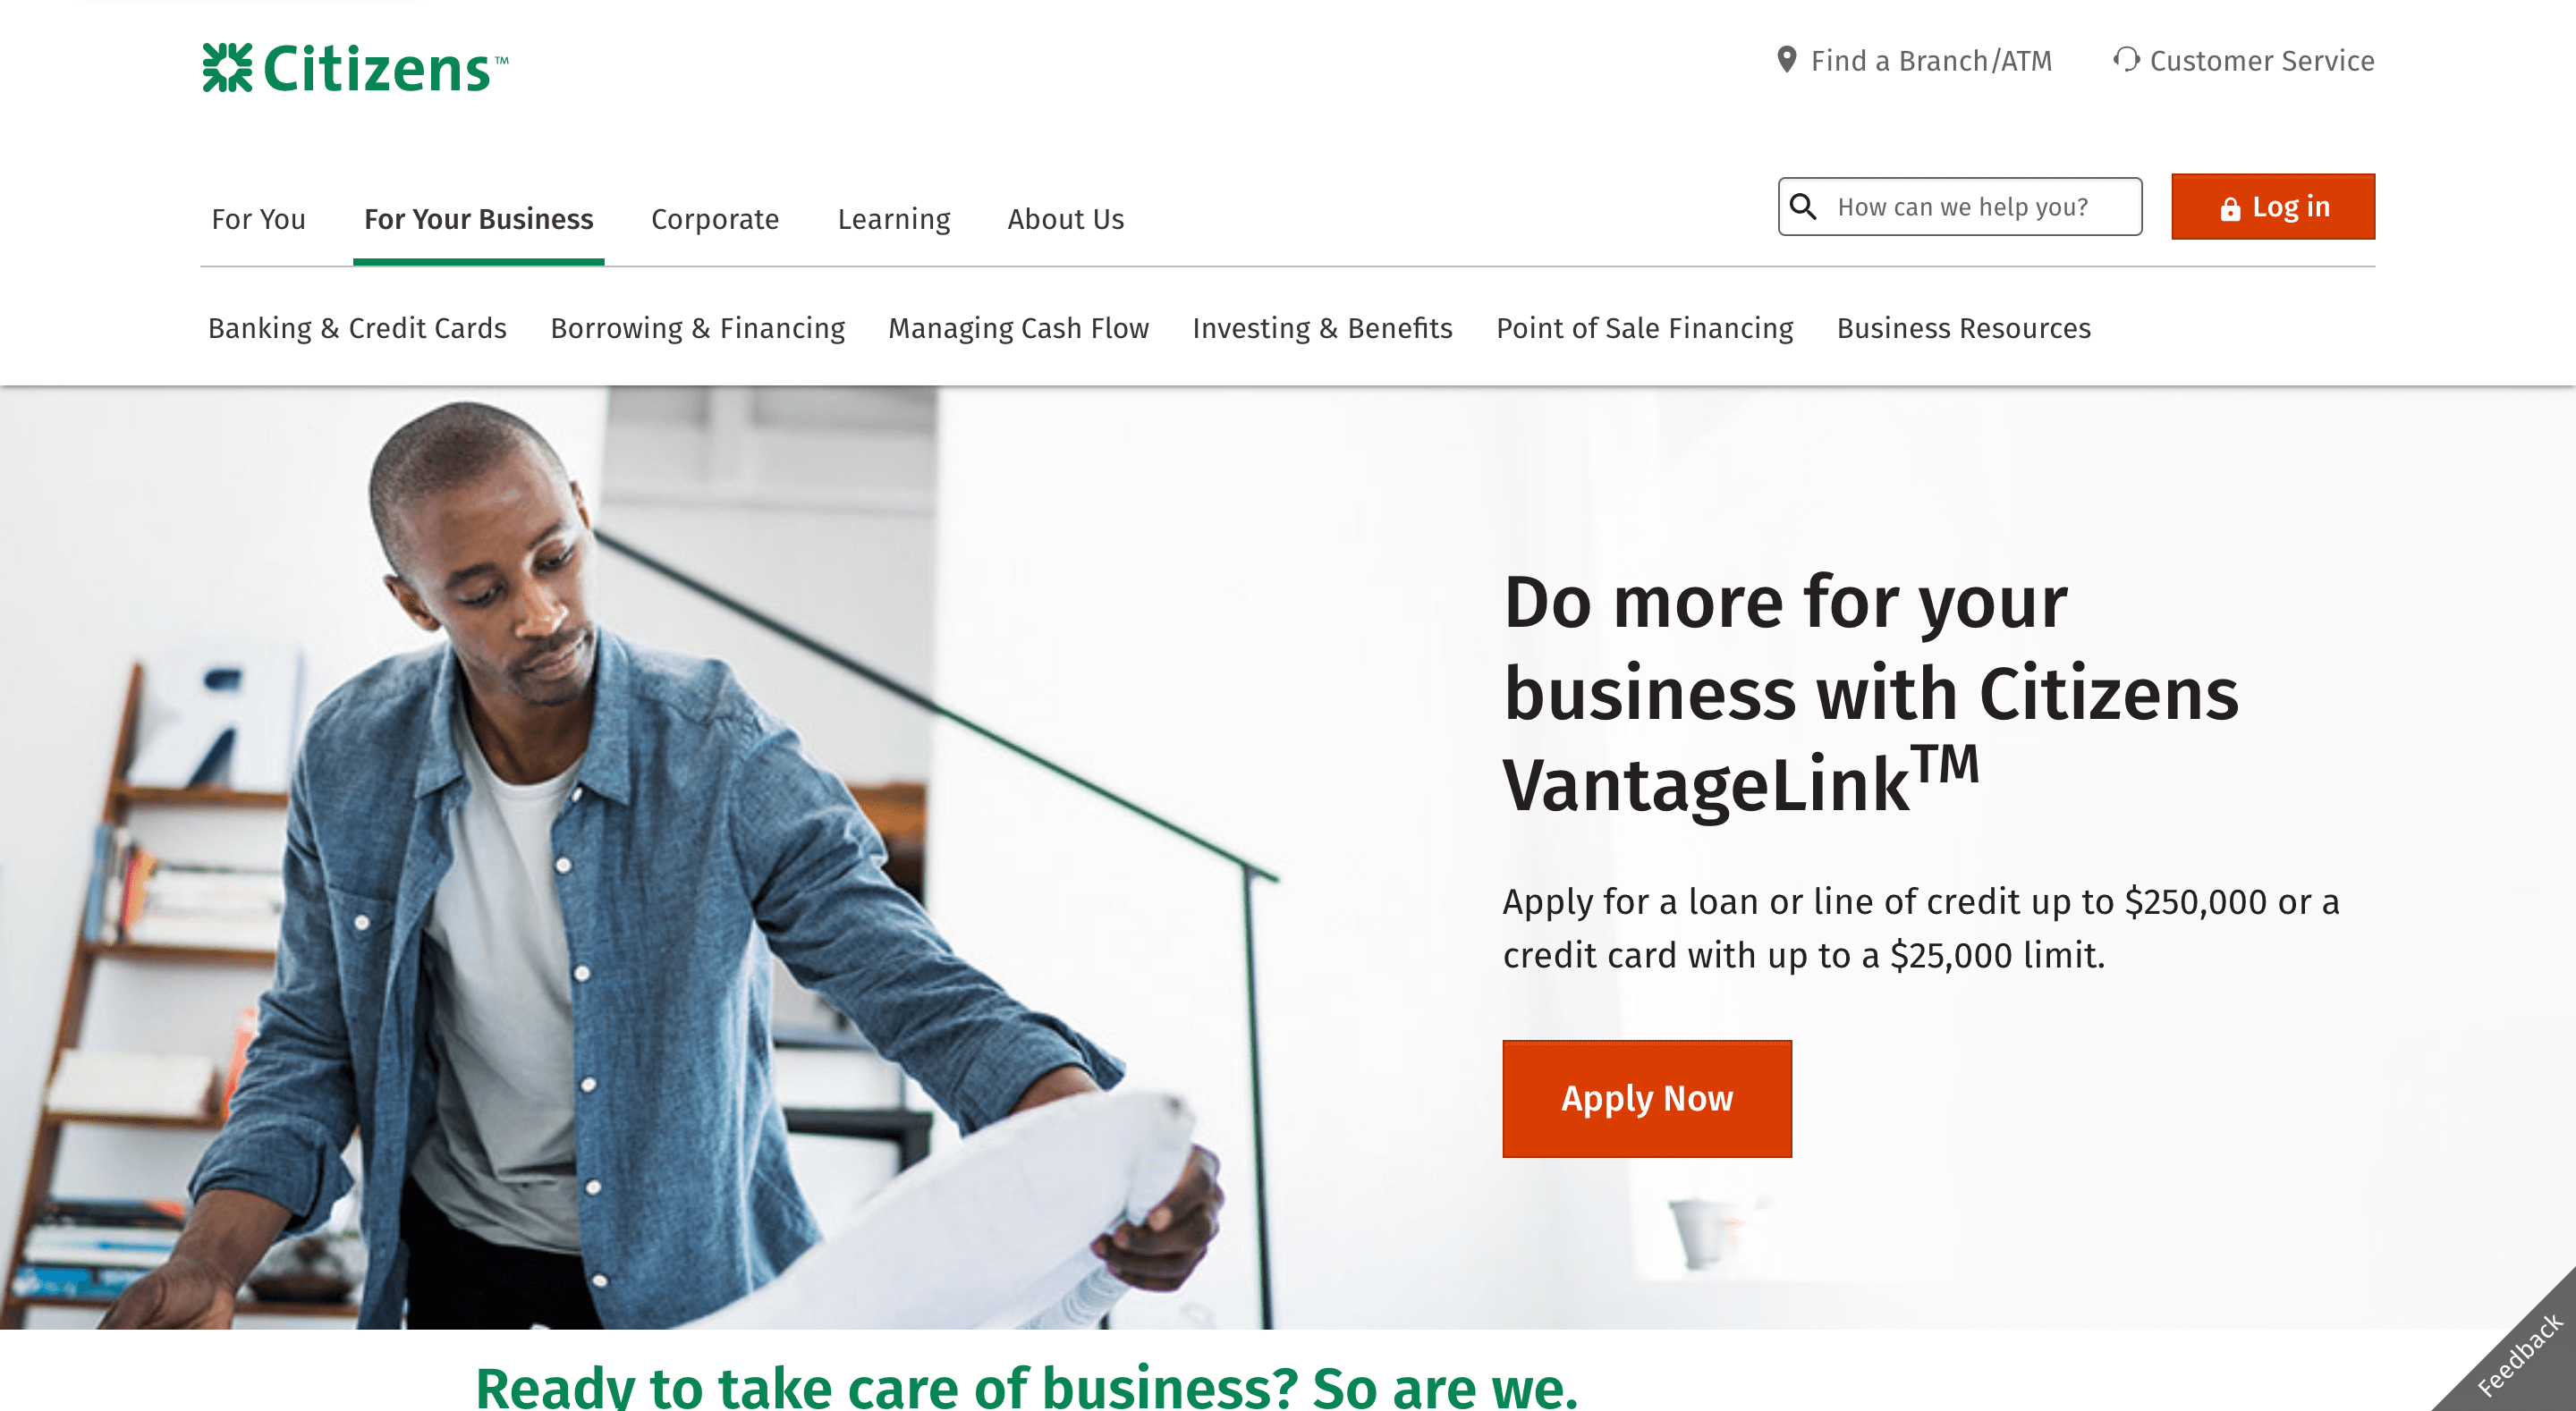The image size is (2576, 1411).
Task: Go to About Us
Action: pos(1065,219)
